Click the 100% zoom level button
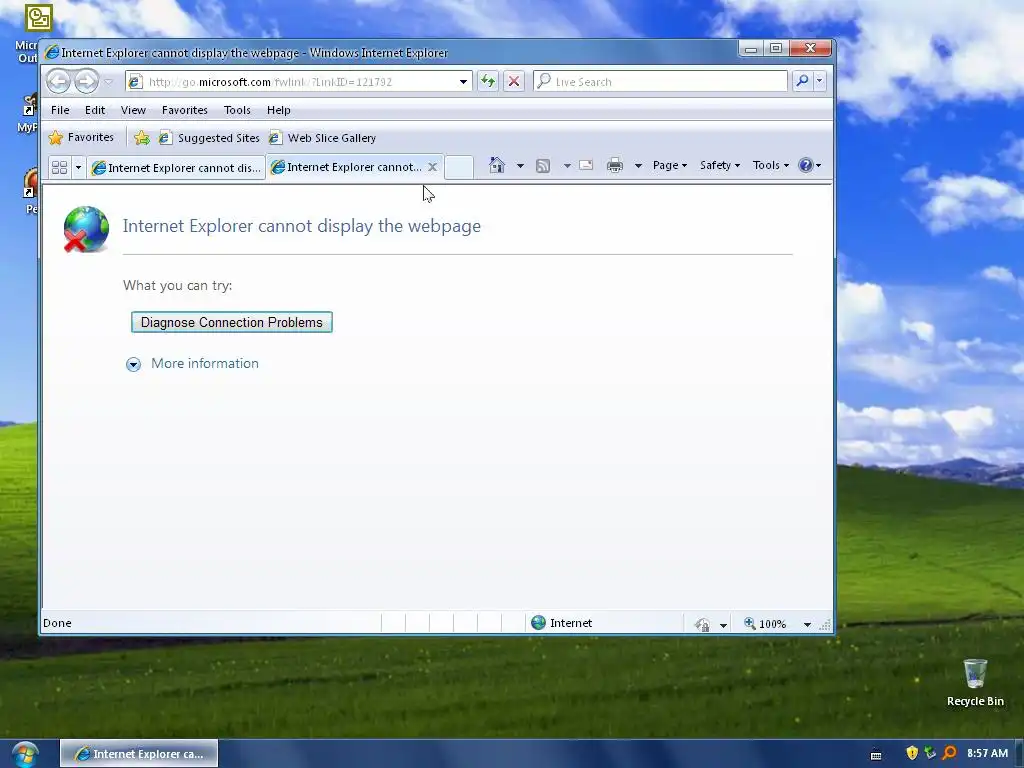 pyautogui.click(x=765, y=624)
